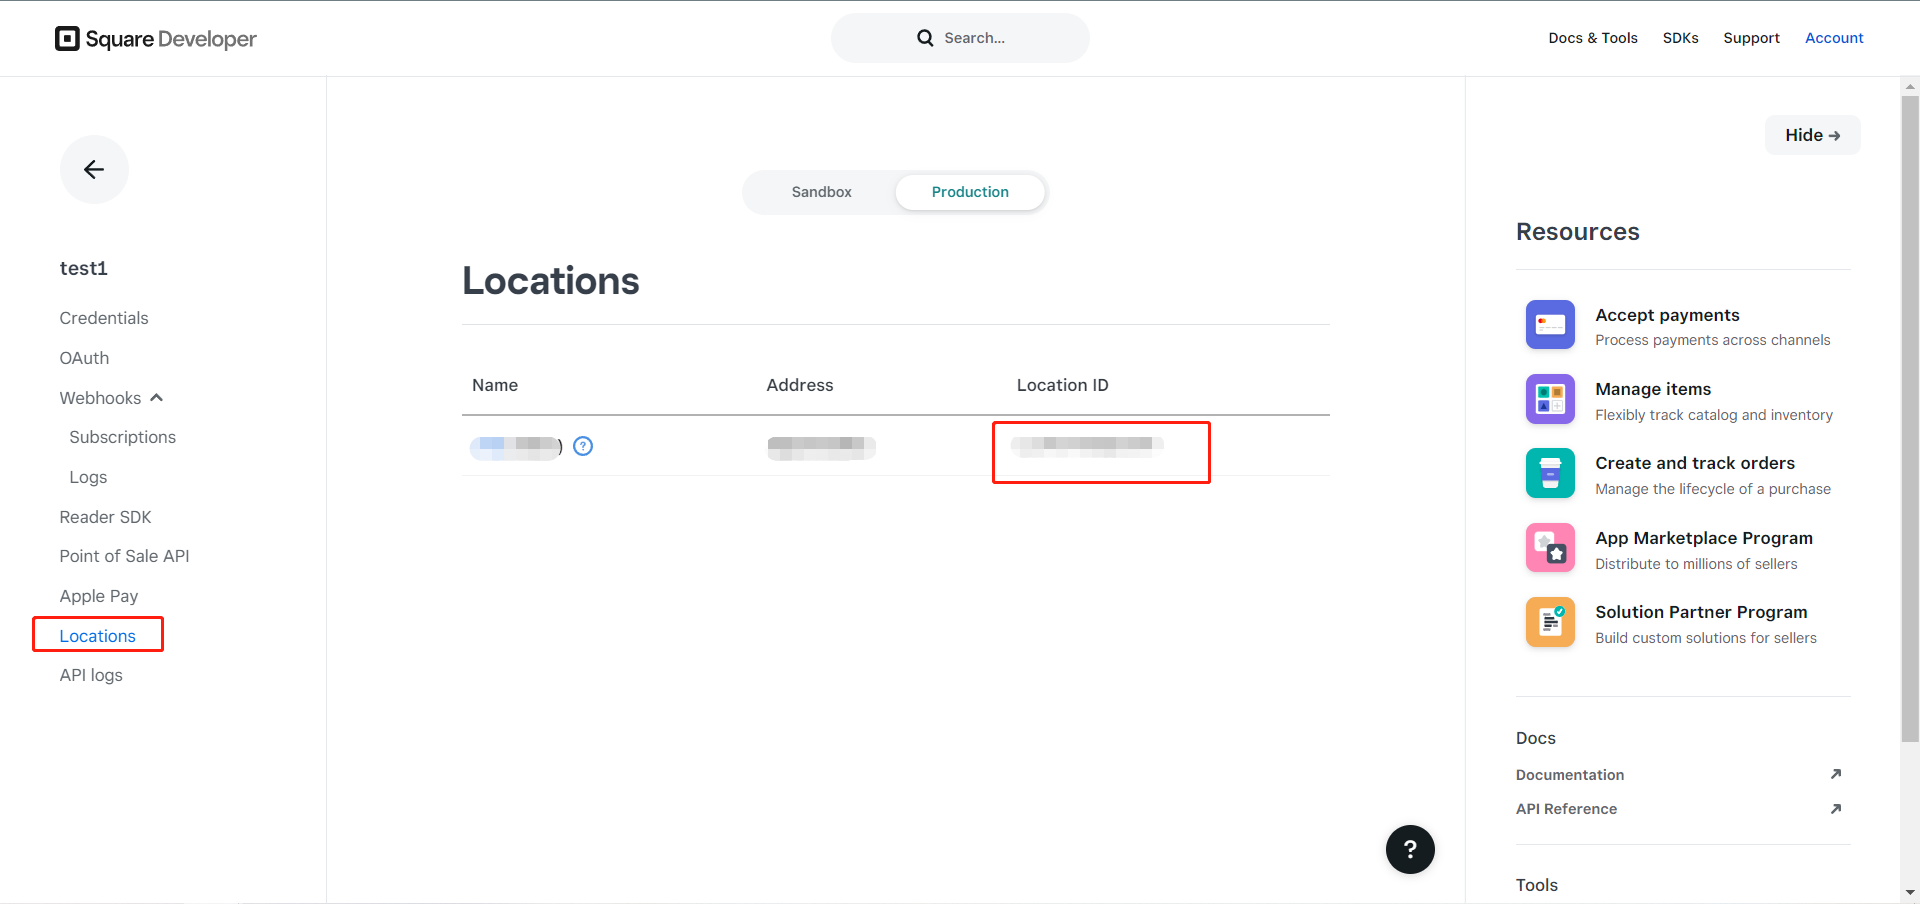Go back using the arrow button

[x=94, y=170]
